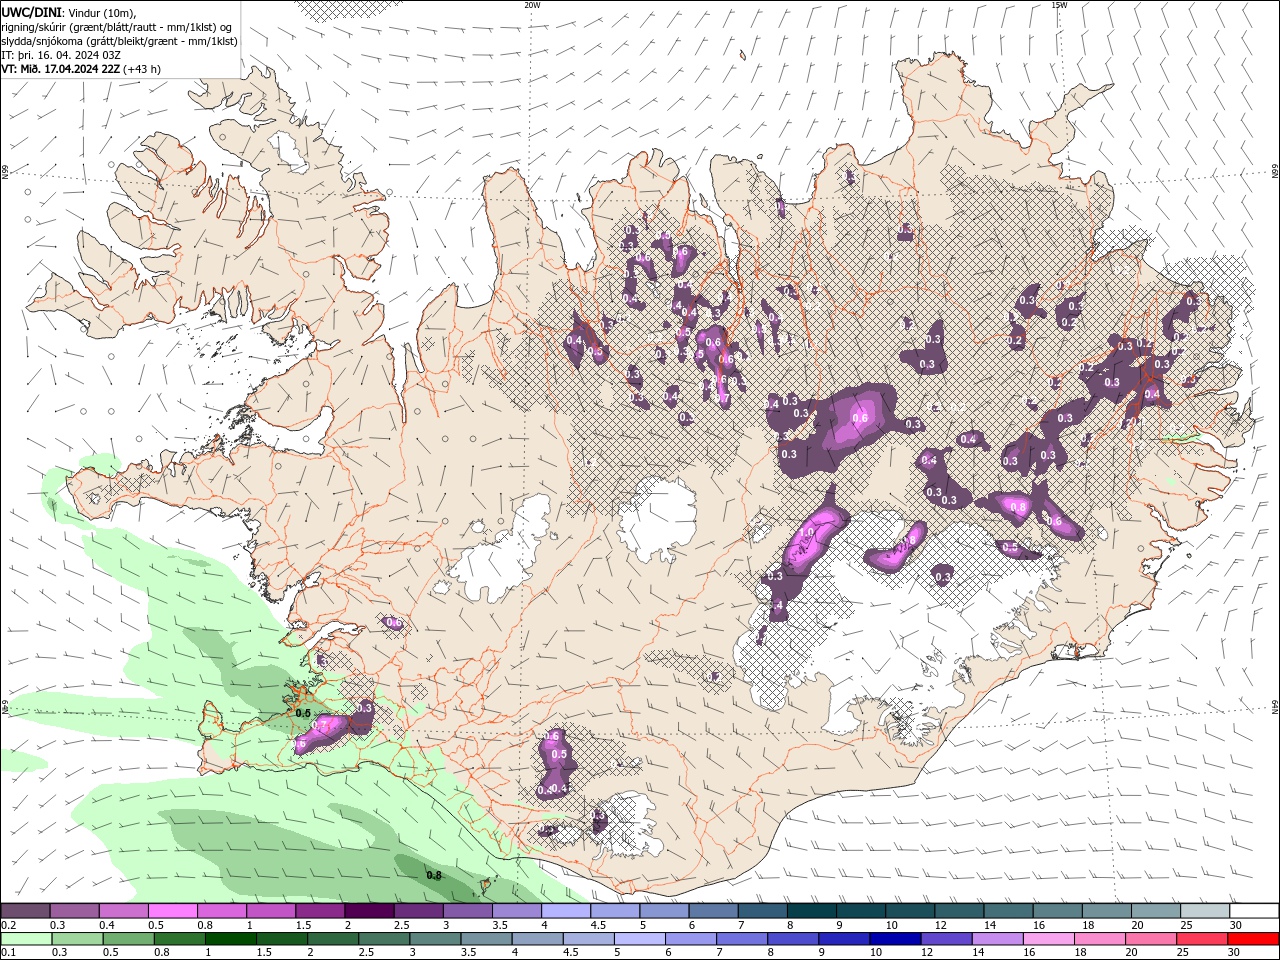Image resolution: width=1280 pixels, height=960 pixels.
Task: Click the black "0.8" rain value south of the coast
Action: click(x=434, y=875)
